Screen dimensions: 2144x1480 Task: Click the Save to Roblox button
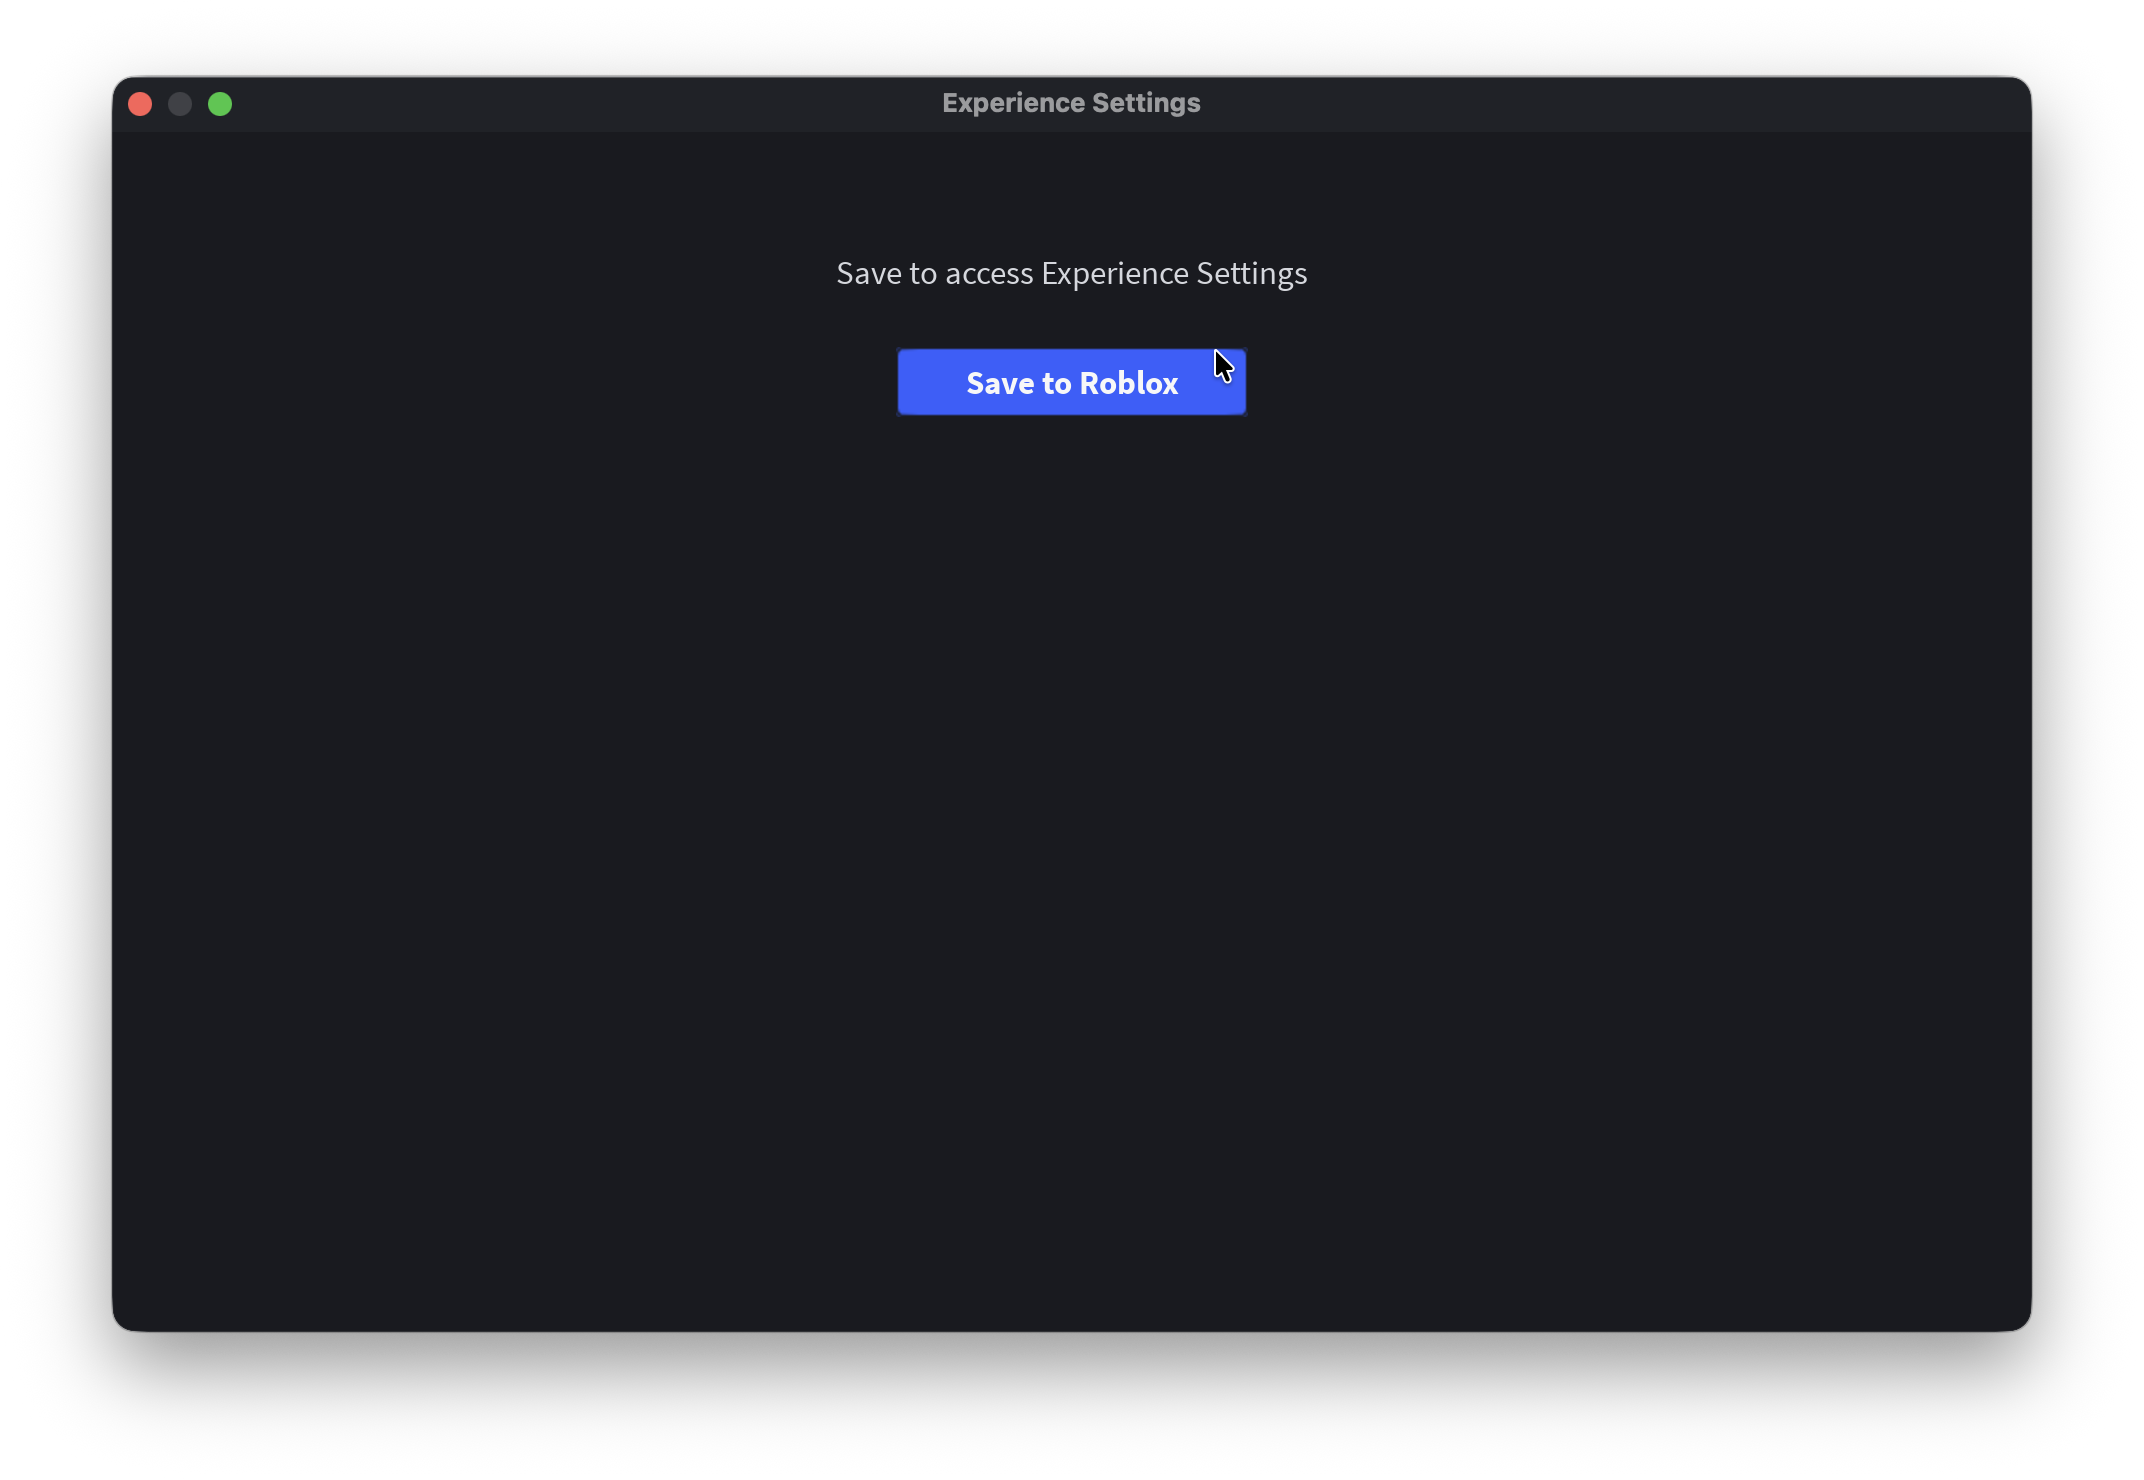pyautogui.click(x=1071, y=382)
